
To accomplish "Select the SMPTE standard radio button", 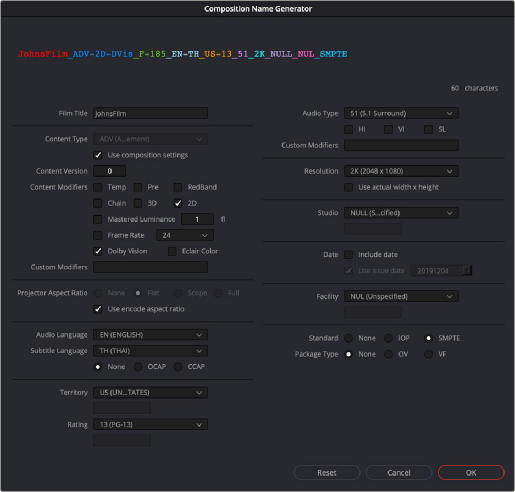I will [x=428, y=338].
